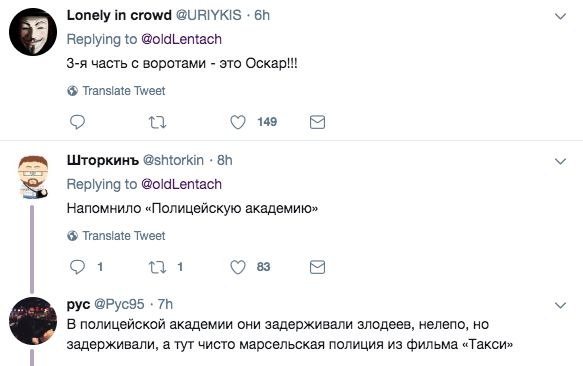The width and height of the screenshot is (583, 366).
Task: Send Lonely in crowd's tweet via direct message
Action: click(318, 122)
